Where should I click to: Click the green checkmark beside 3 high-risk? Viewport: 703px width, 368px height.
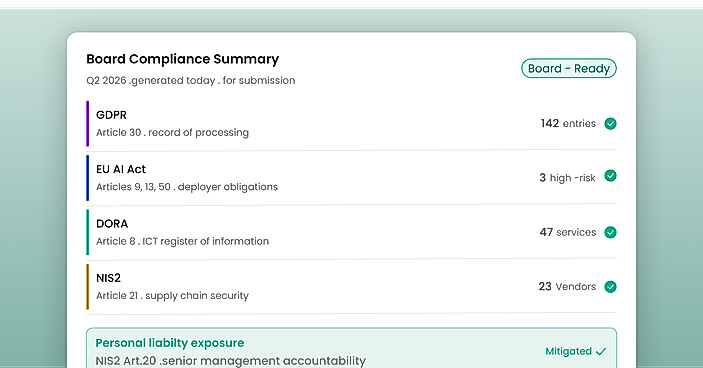tap(610, 176)
